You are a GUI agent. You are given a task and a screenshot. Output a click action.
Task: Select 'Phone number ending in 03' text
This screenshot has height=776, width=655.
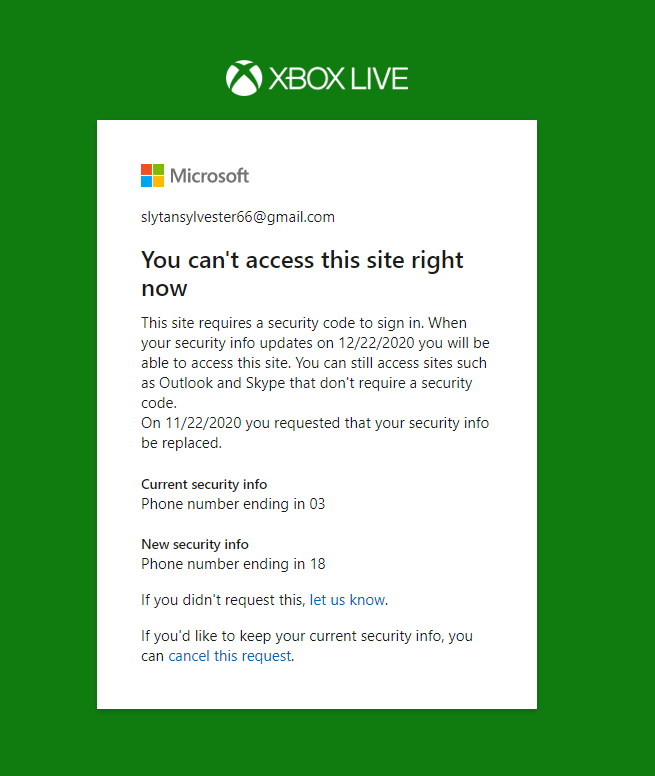point(233,504)
